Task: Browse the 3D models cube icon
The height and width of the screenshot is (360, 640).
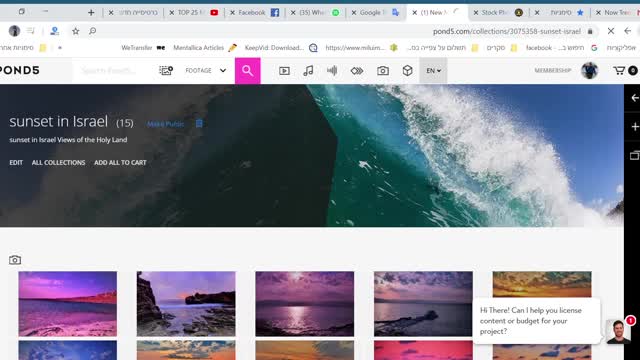Action: (x=407, y=71)
